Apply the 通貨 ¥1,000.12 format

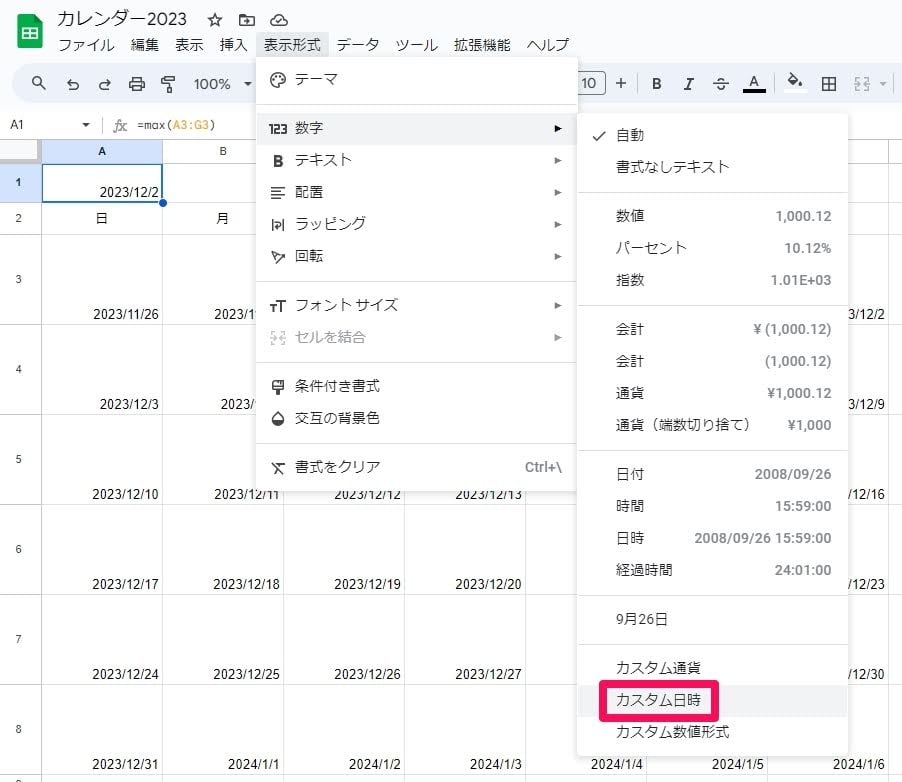click(712, 393)
